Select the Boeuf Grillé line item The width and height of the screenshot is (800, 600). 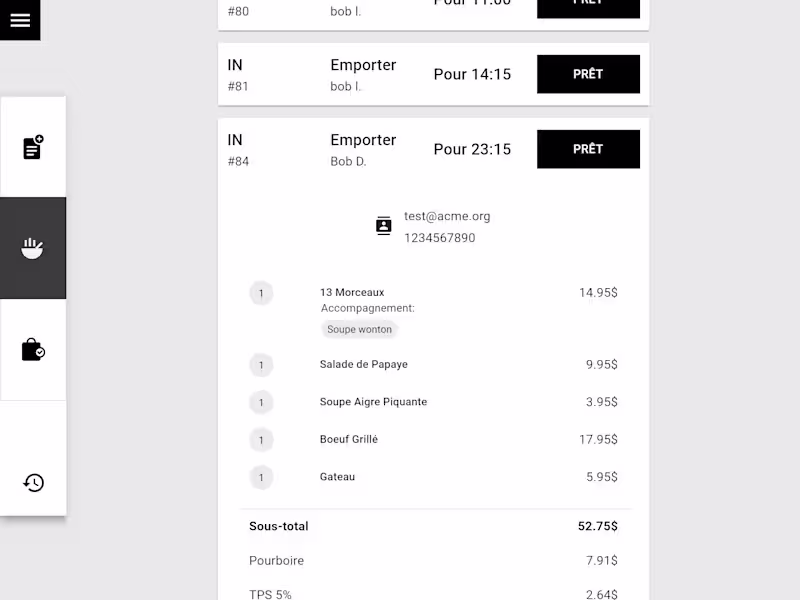[x=349, y=439]
